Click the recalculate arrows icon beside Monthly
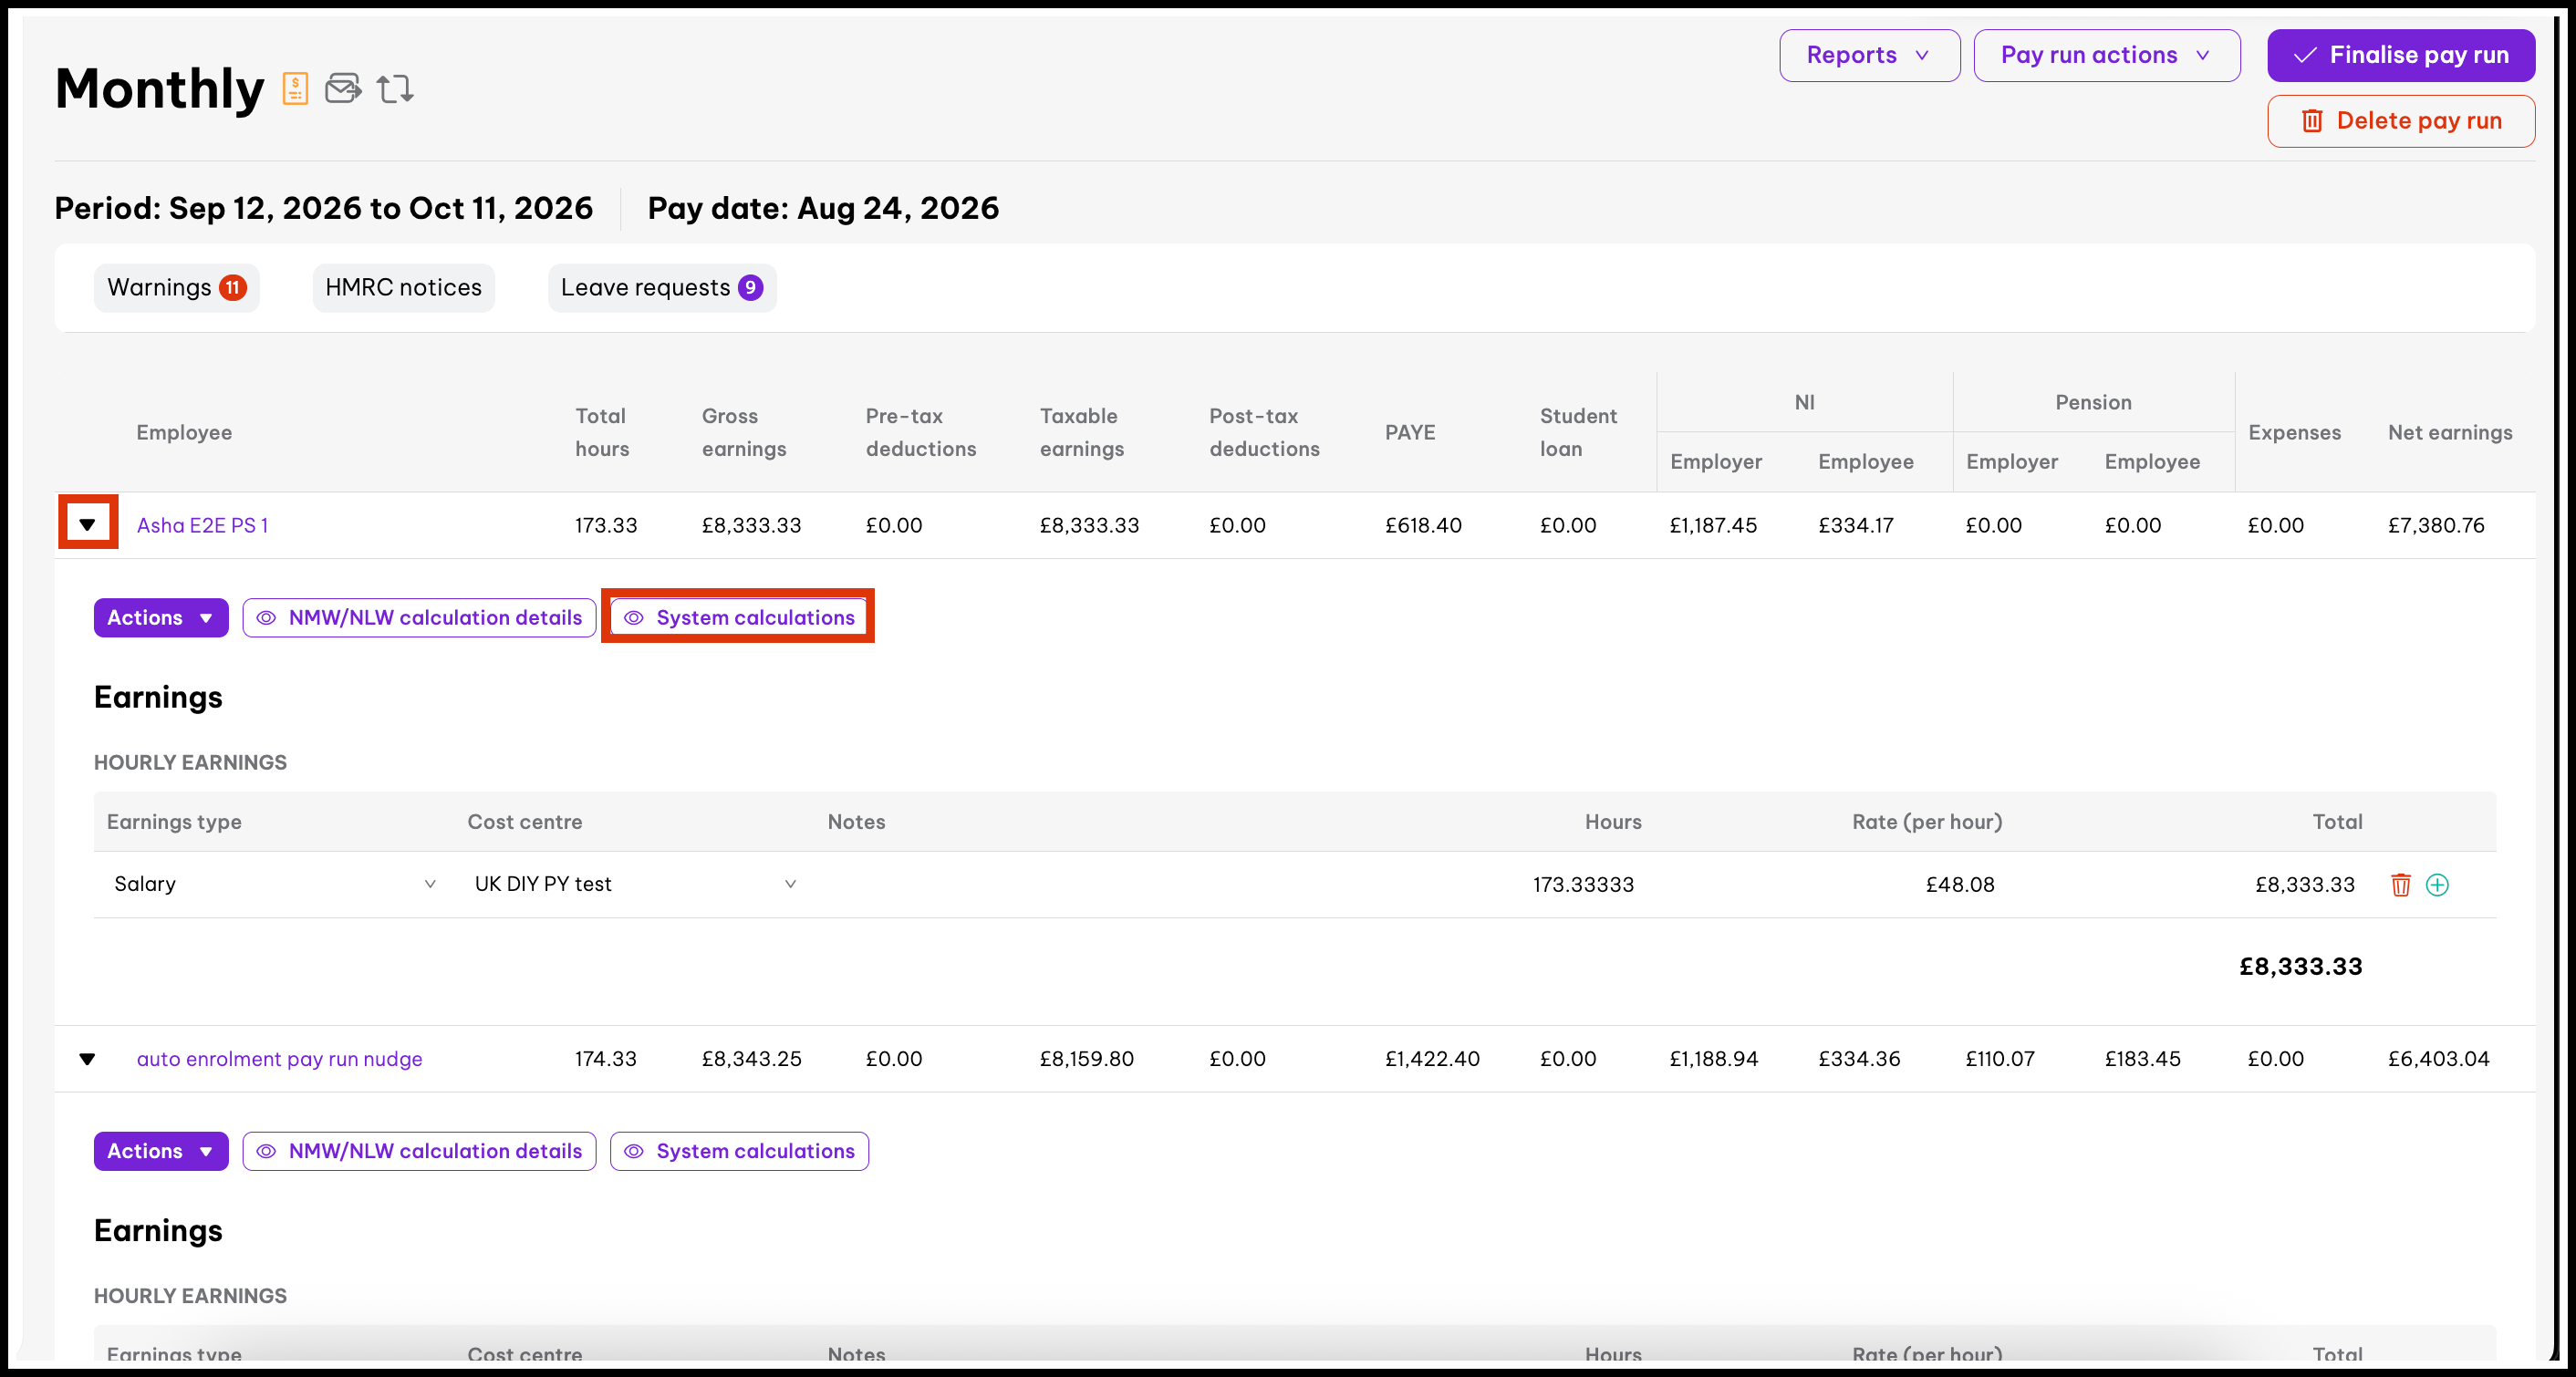Image resolution: width=2576 pixels, height=1377 pixels. (x=395, y=88)
